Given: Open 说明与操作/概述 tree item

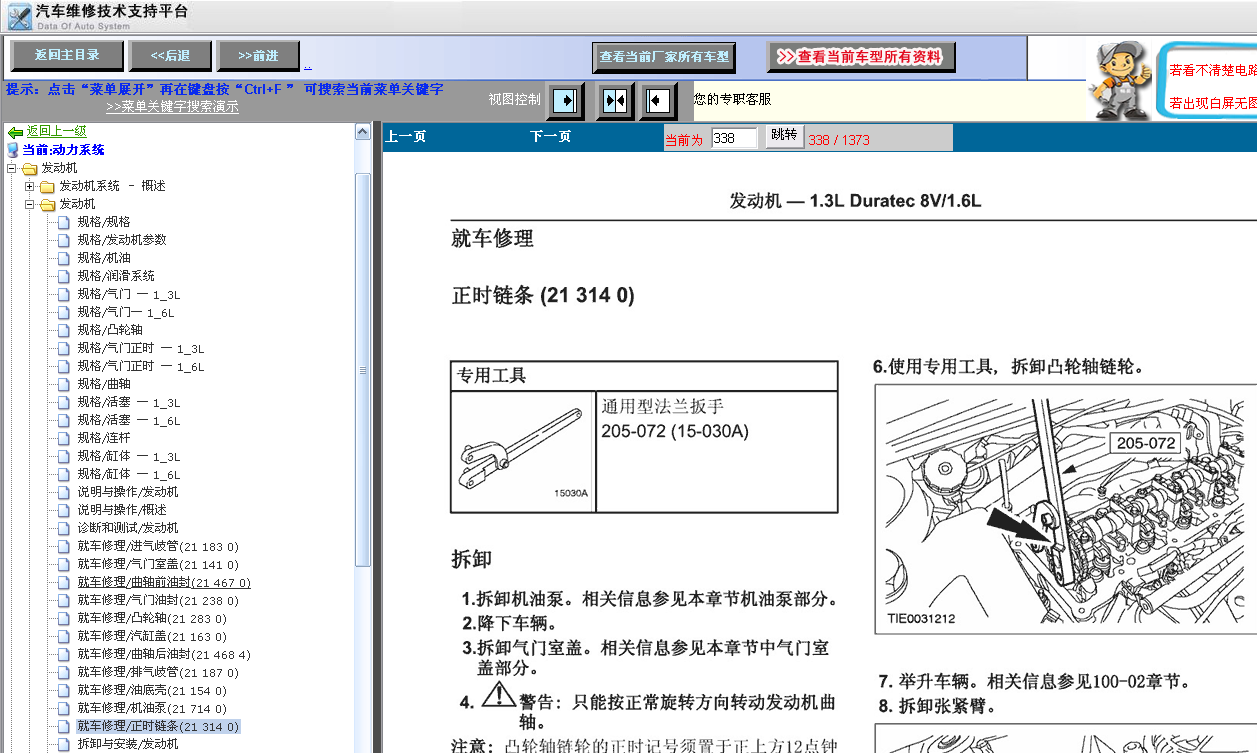Looking at the screenshot, I should pos(122,510).
